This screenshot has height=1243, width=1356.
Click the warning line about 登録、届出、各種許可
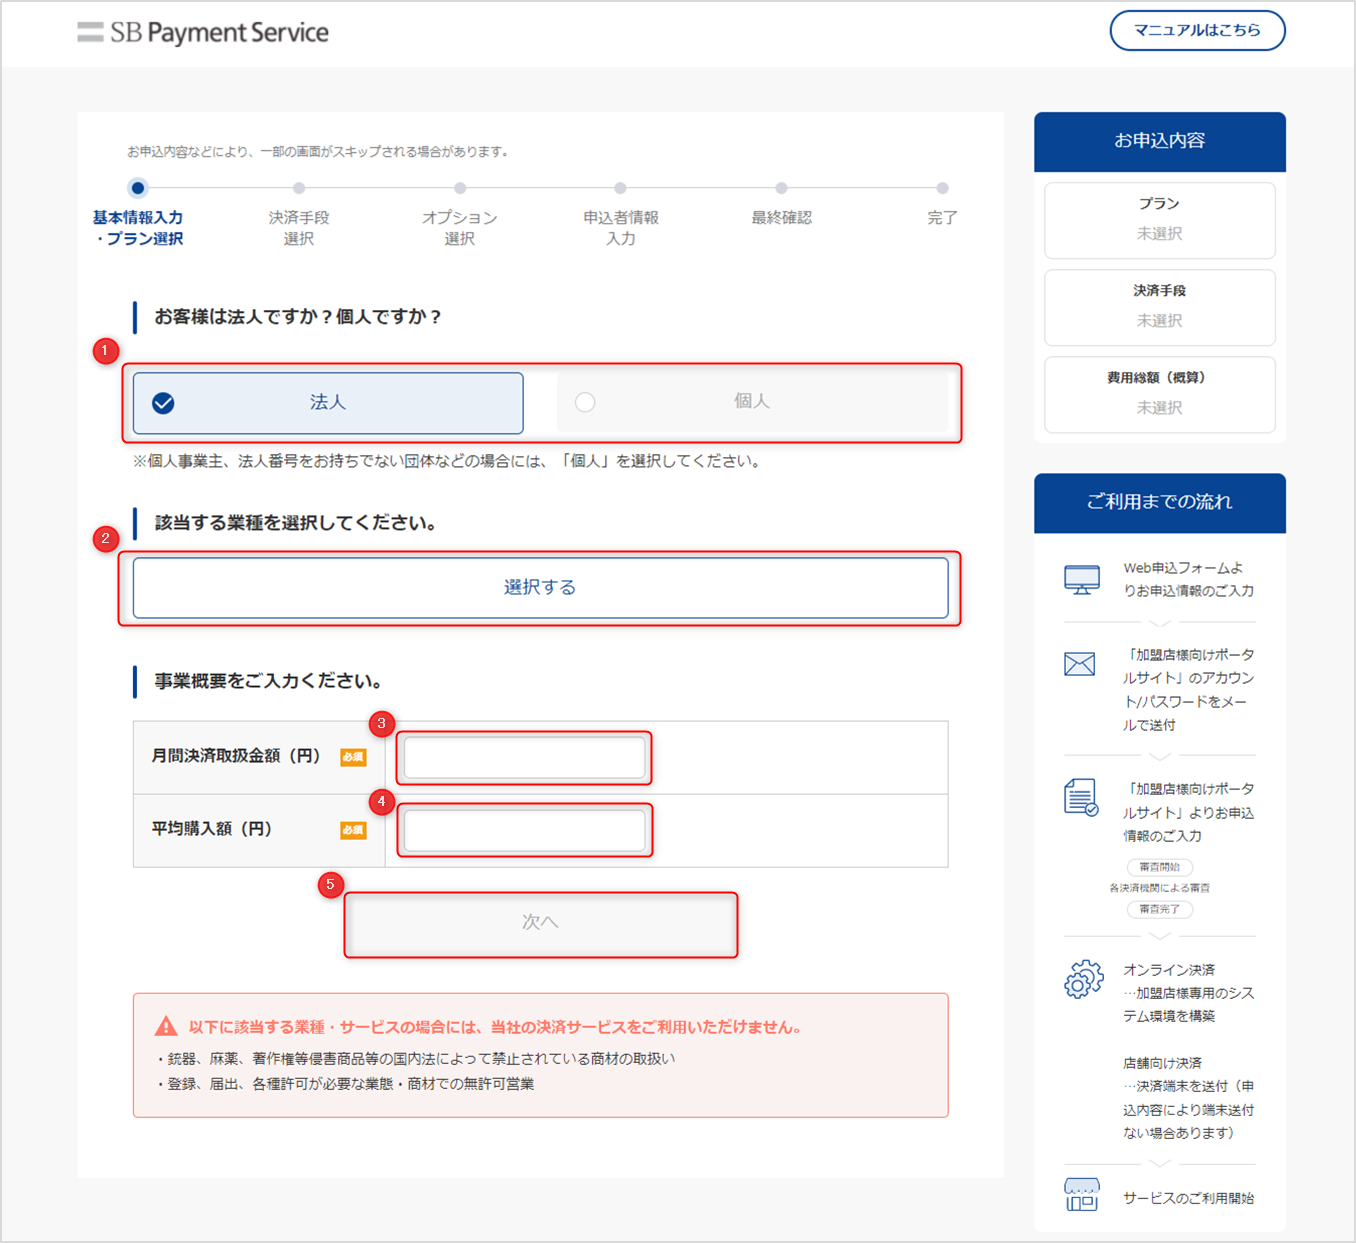point(346,1084)
